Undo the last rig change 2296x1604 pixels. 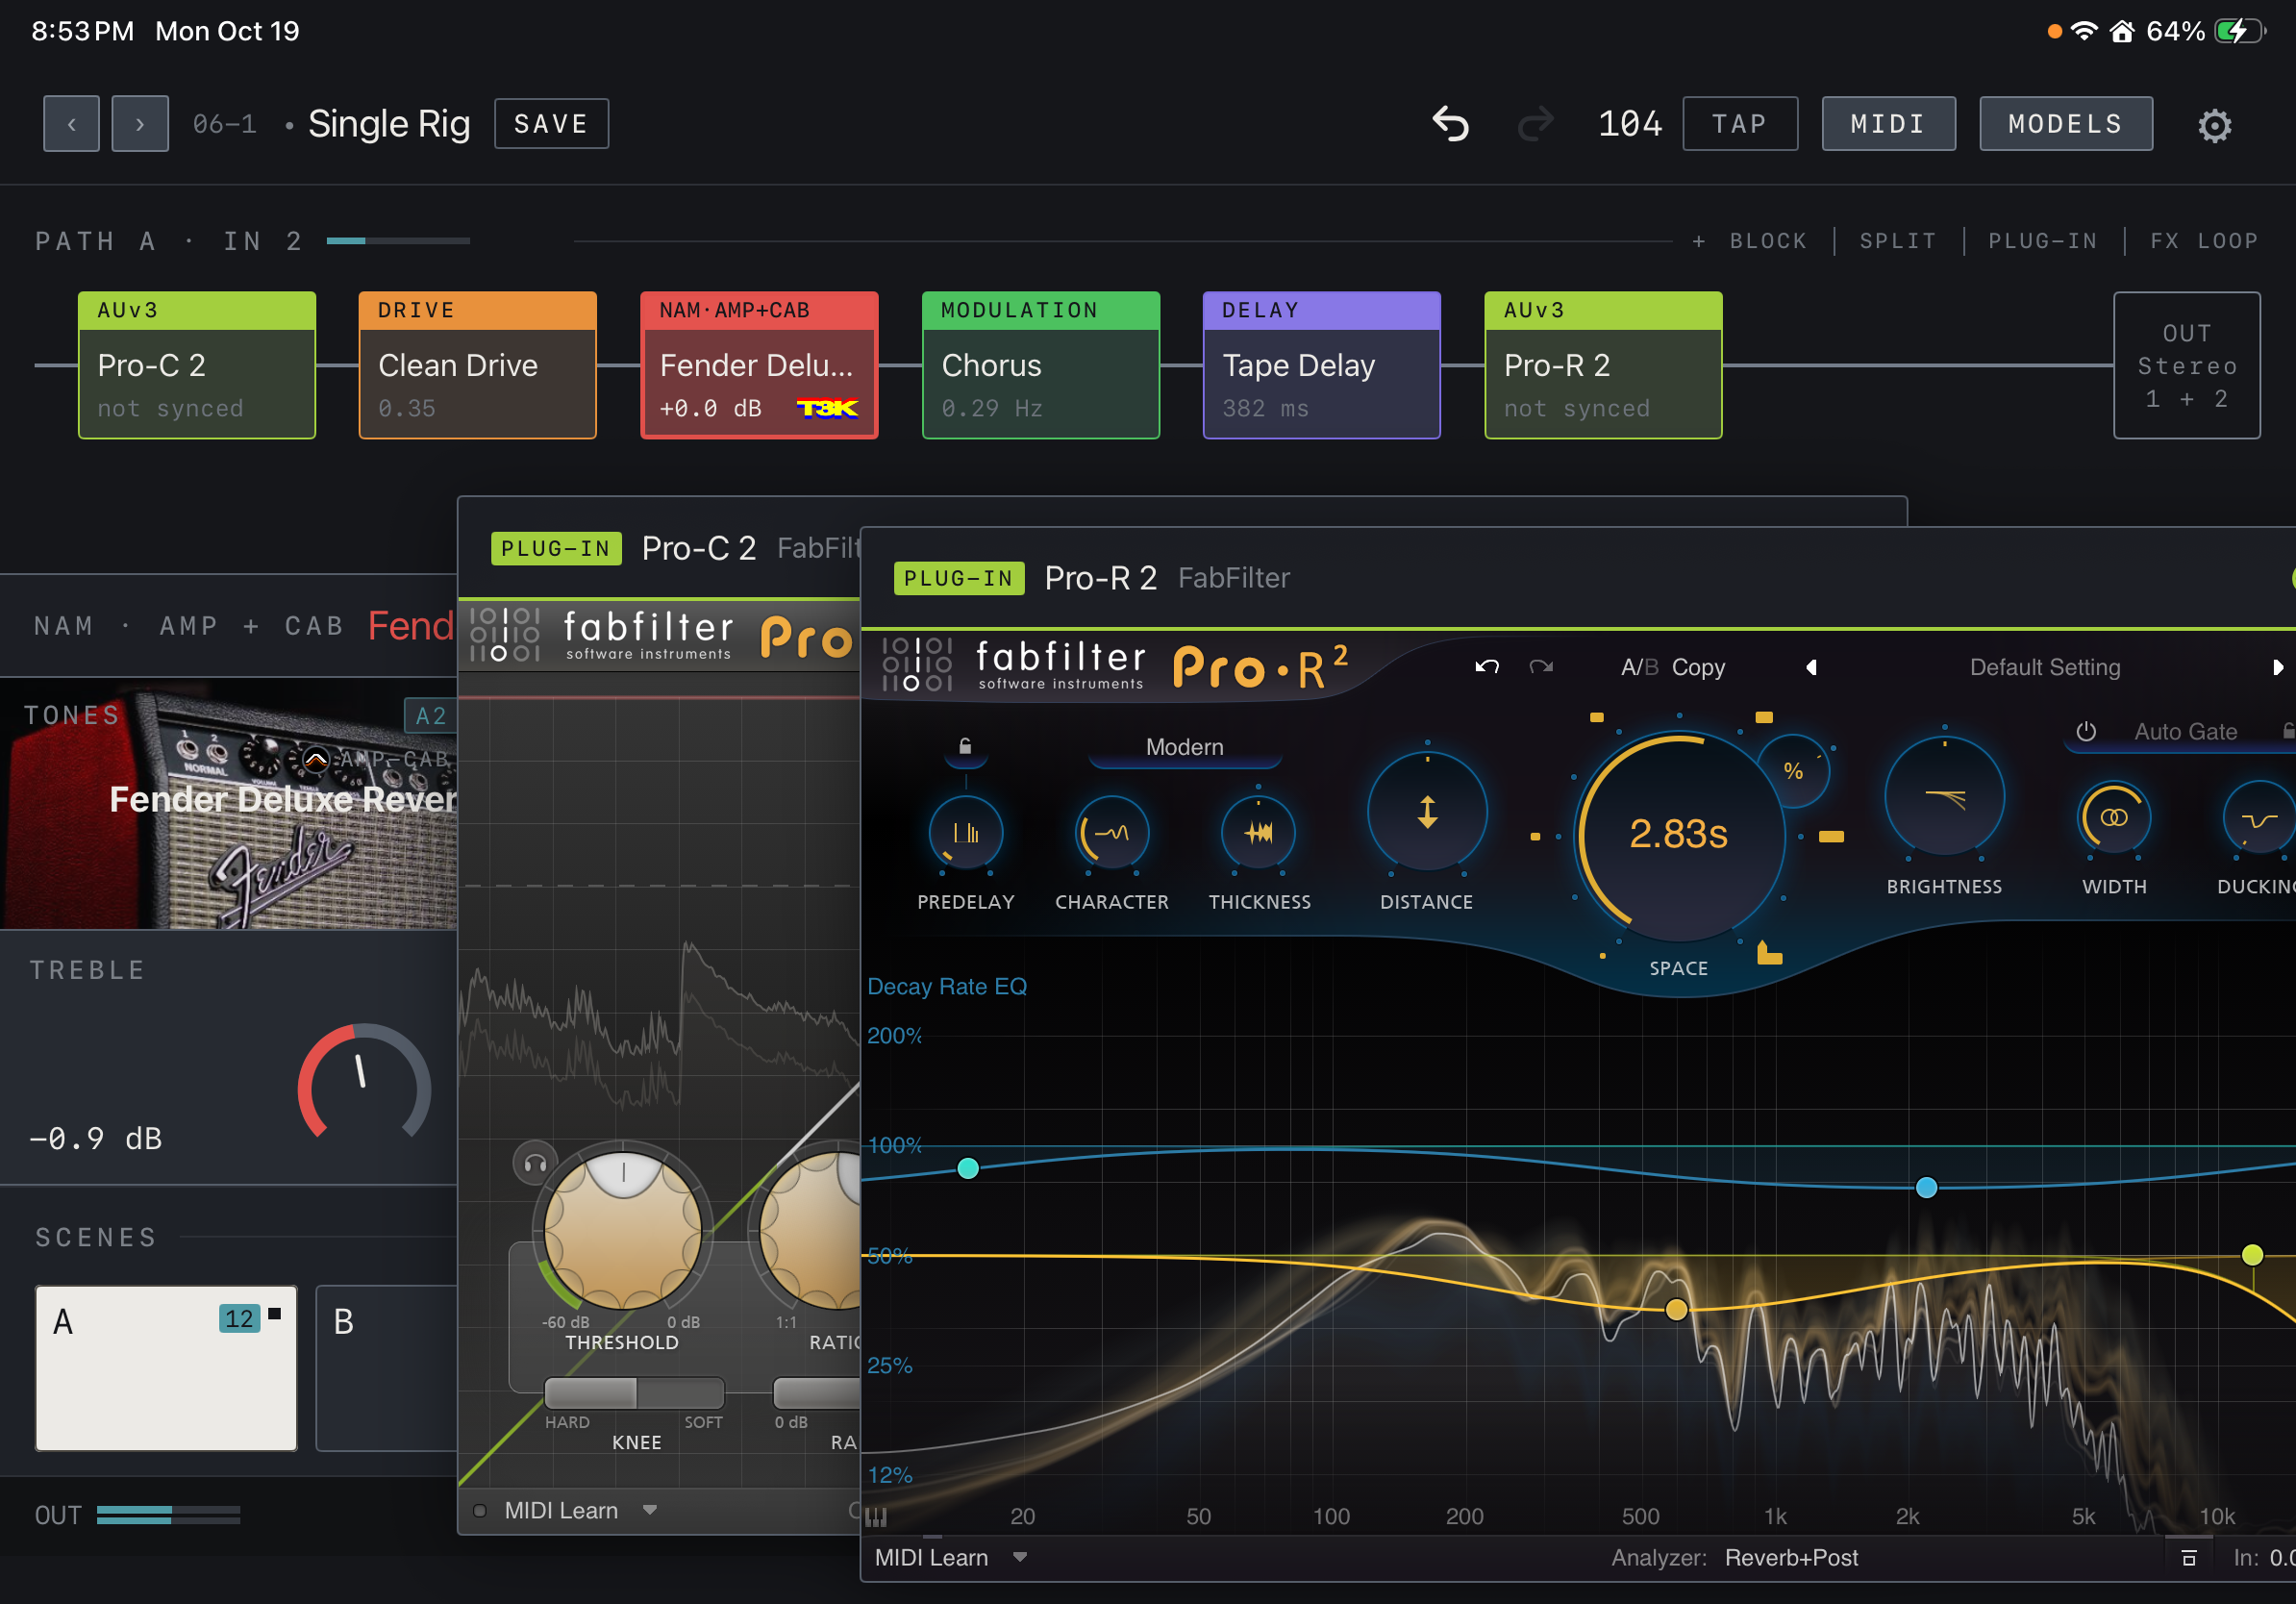pyautogui.click(x=1450, y=124)
